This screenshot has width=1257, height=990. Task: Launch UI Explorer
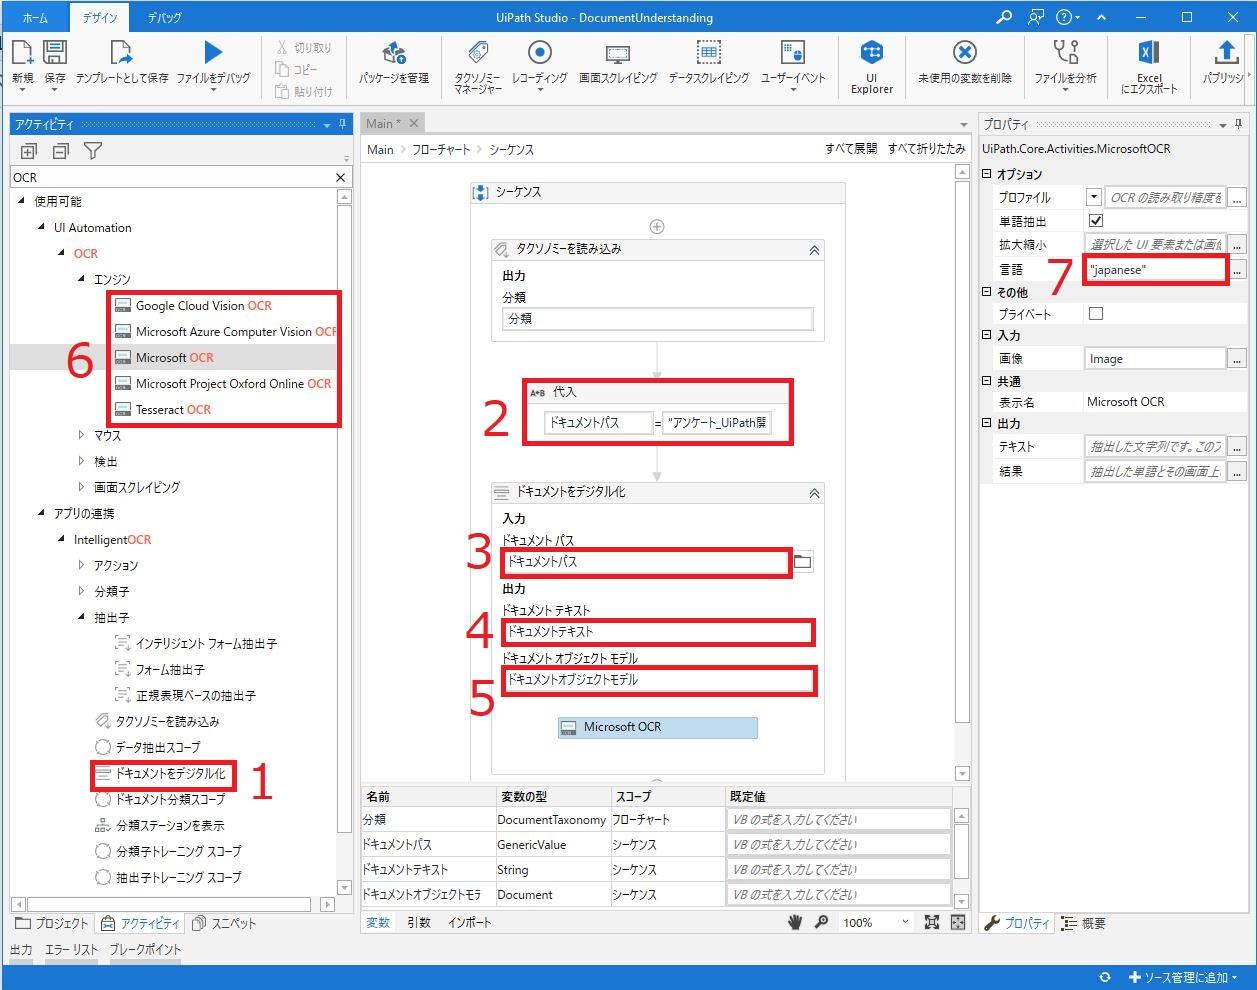coord(872,53)
